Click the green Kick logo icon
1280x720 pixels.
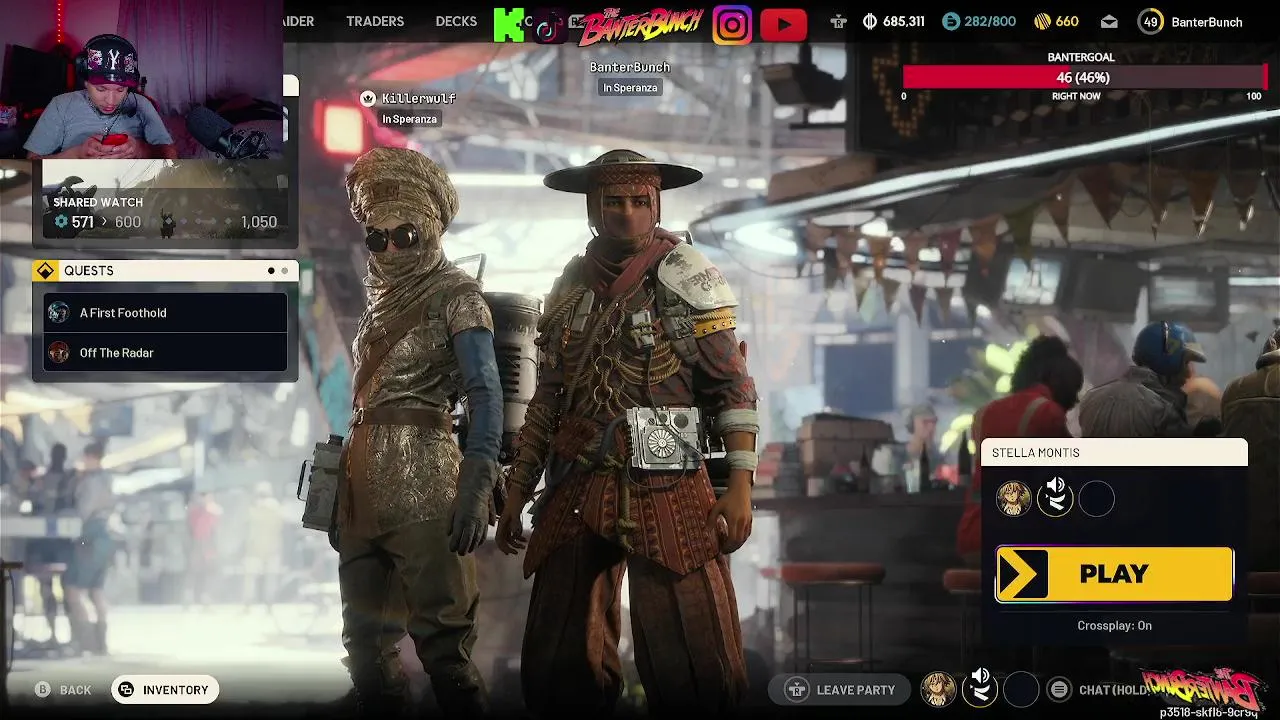pos(509,24)
